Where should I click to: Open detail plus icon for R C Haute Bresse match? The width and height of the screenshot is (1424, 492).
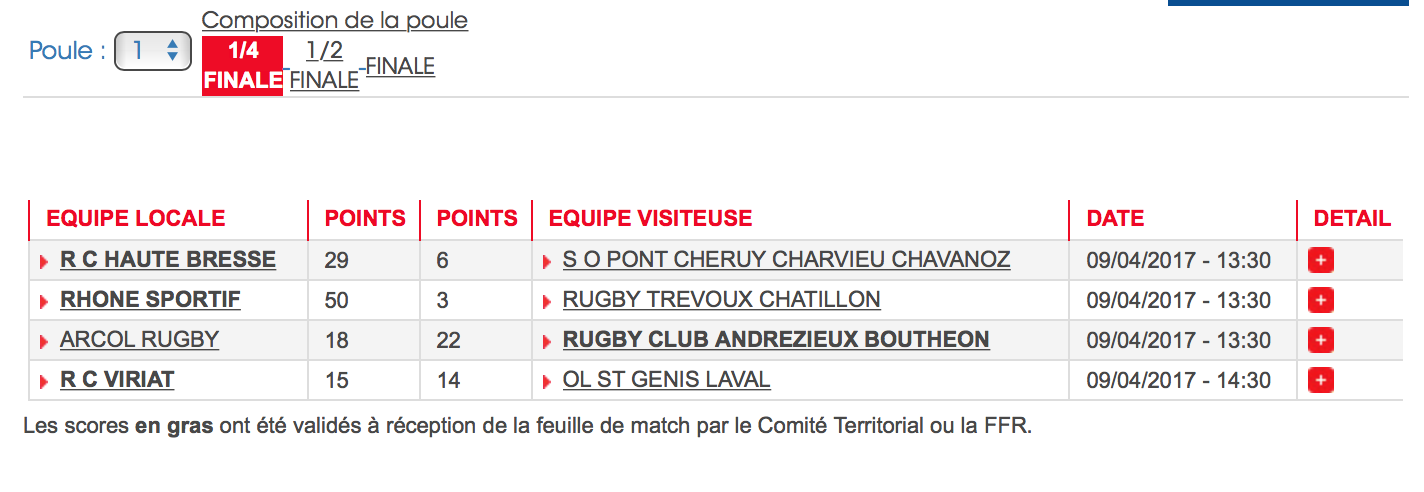point(1321,261)
